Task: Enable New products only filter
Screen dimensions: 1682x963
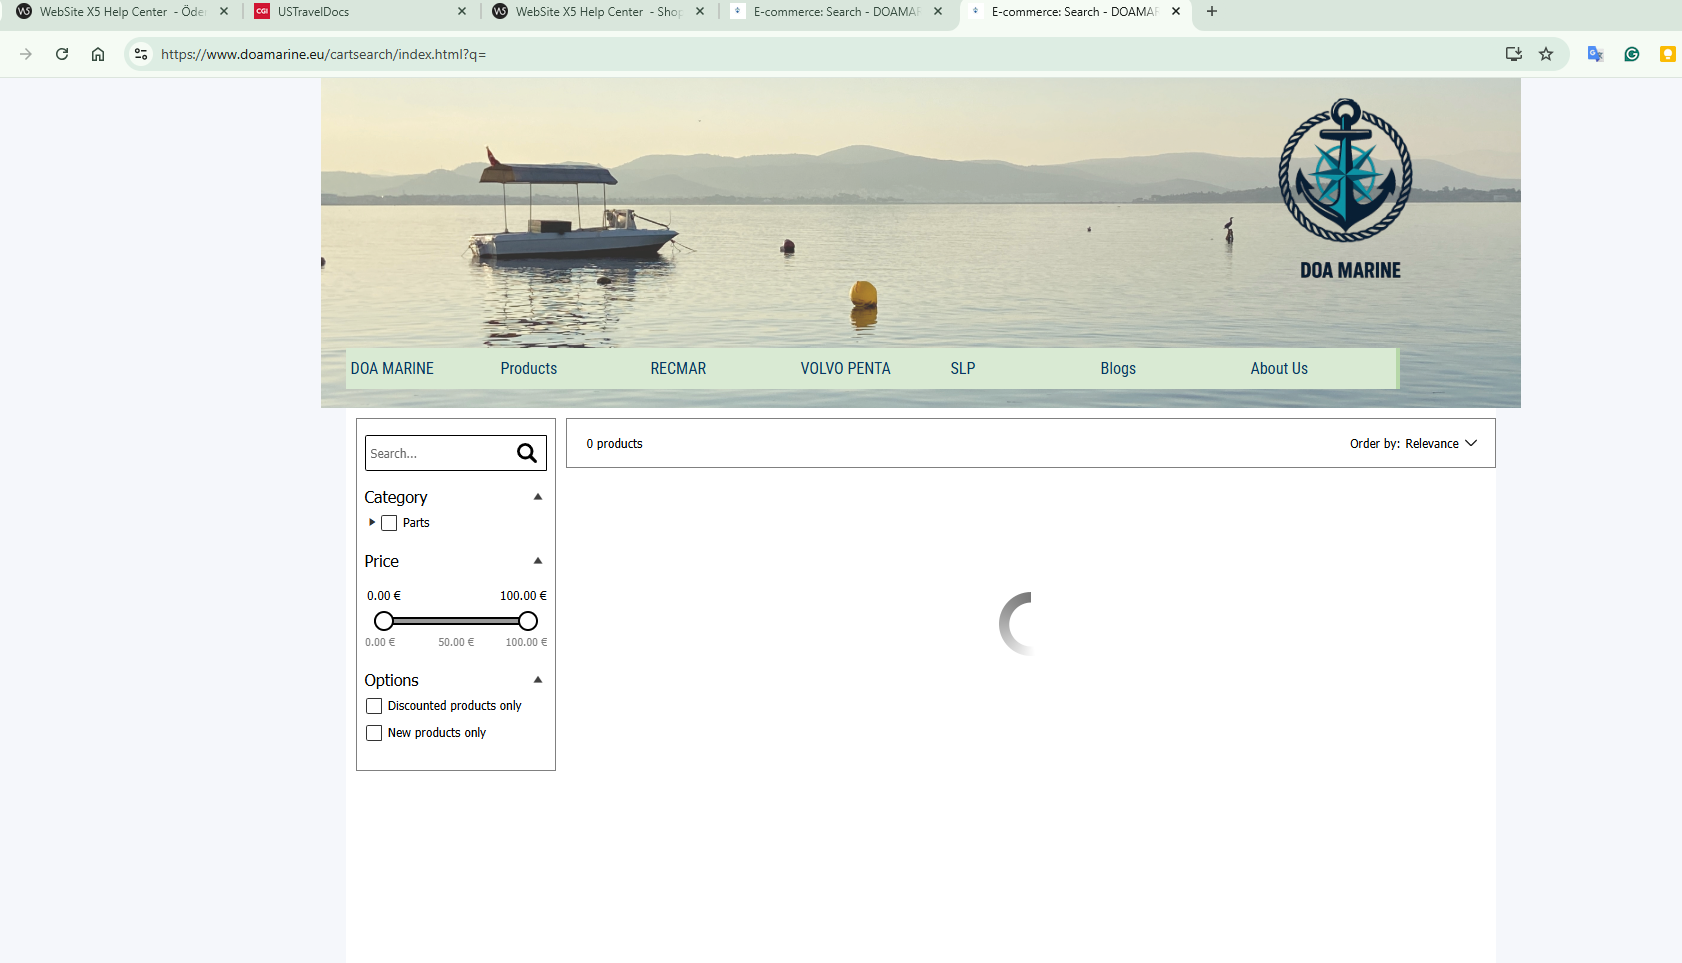Action: [374, 733]
